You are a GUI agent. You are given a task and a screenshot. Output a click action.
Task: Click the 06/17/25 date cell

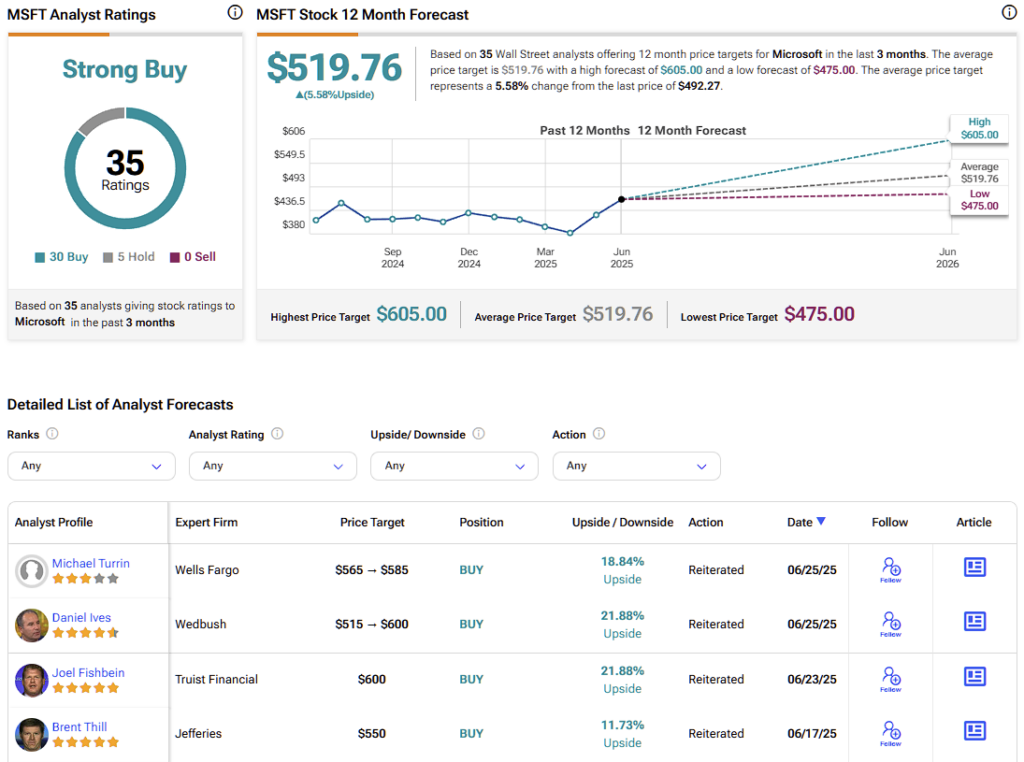pos(812,734)
